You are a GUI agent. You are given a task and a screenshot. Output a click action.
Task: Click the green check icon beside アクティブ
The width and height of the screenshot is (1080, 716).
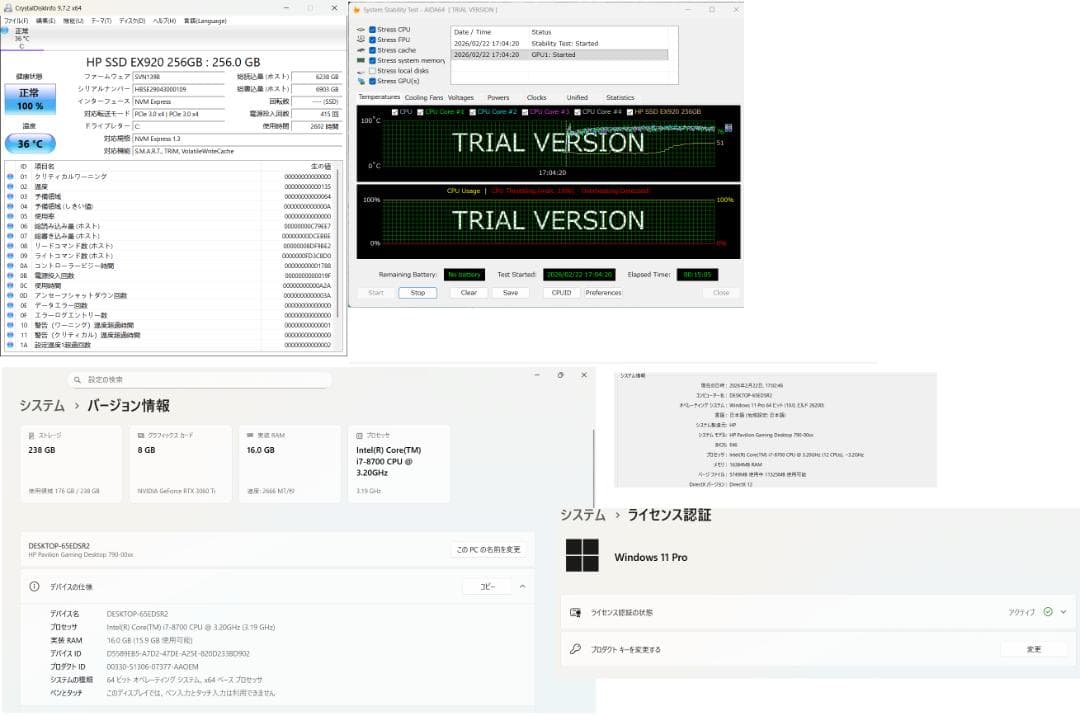(x=1048, y=611)
